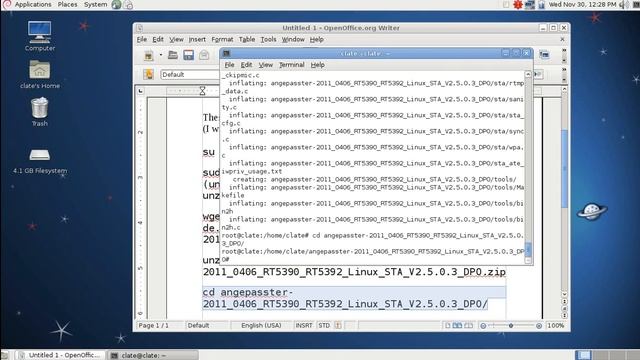Click the 100% zoom percentage field

(556, 325)
